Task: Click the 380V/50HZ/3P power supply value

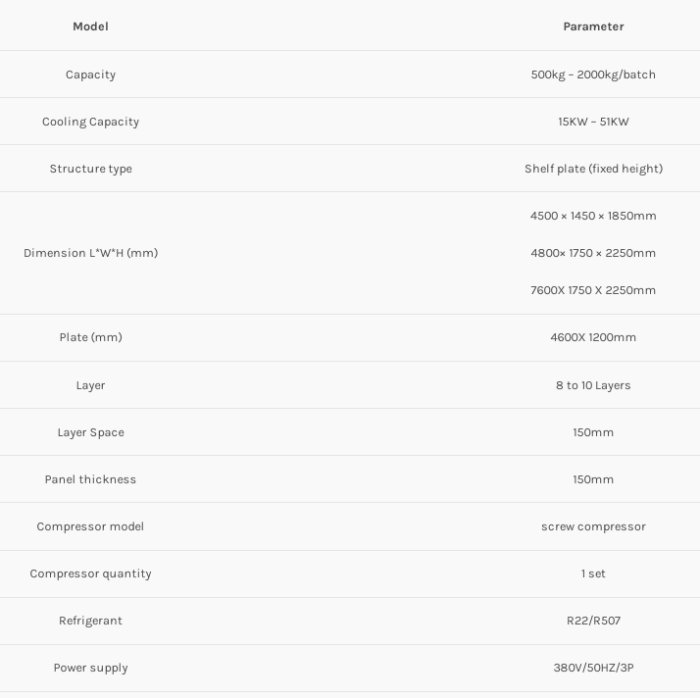Action: point(593,668)
